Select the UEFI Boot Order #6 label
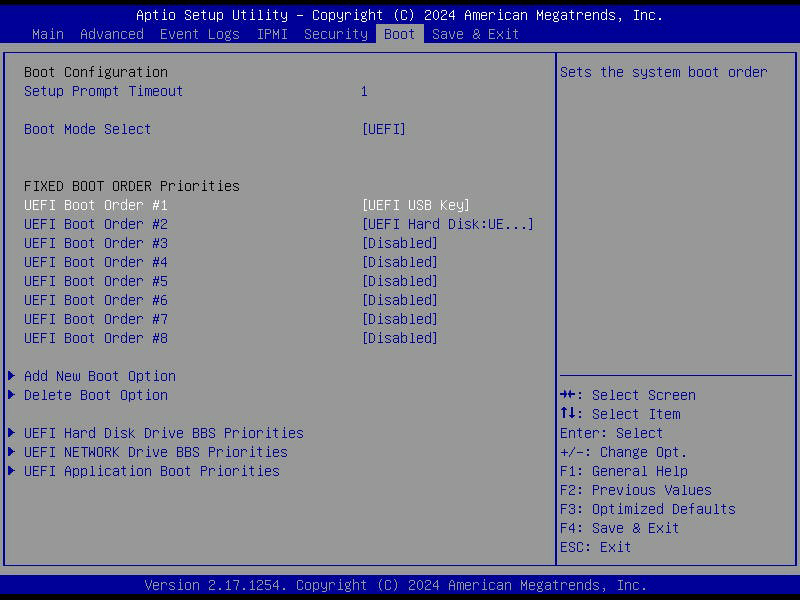This screenshot has height=600, width=800. (x=95, y=300)
